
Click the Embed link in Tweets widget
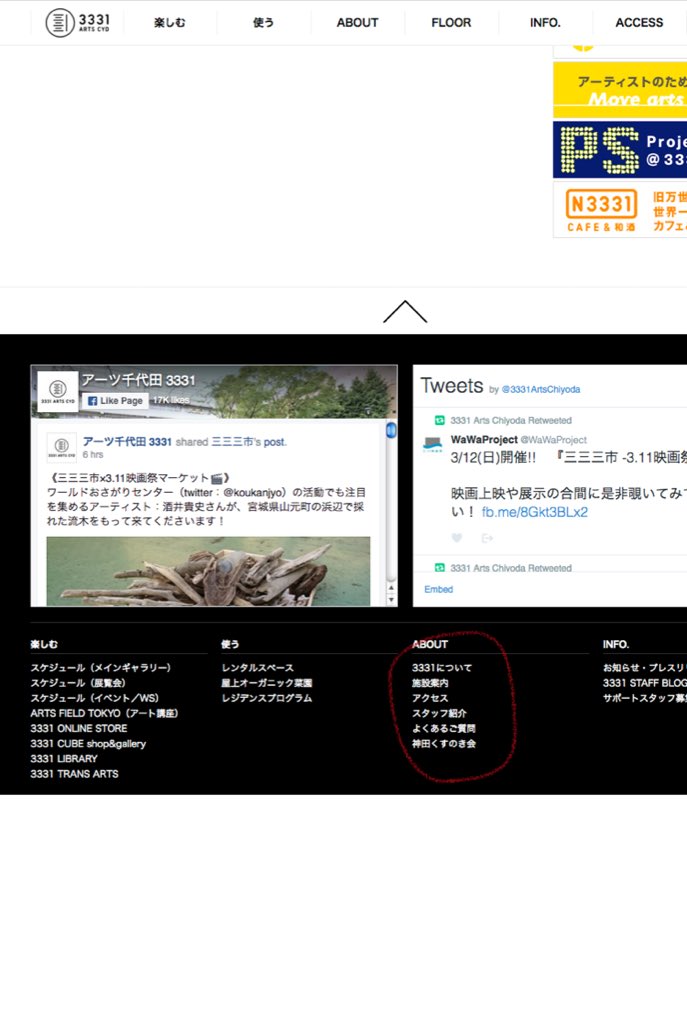tap(438, 589)
